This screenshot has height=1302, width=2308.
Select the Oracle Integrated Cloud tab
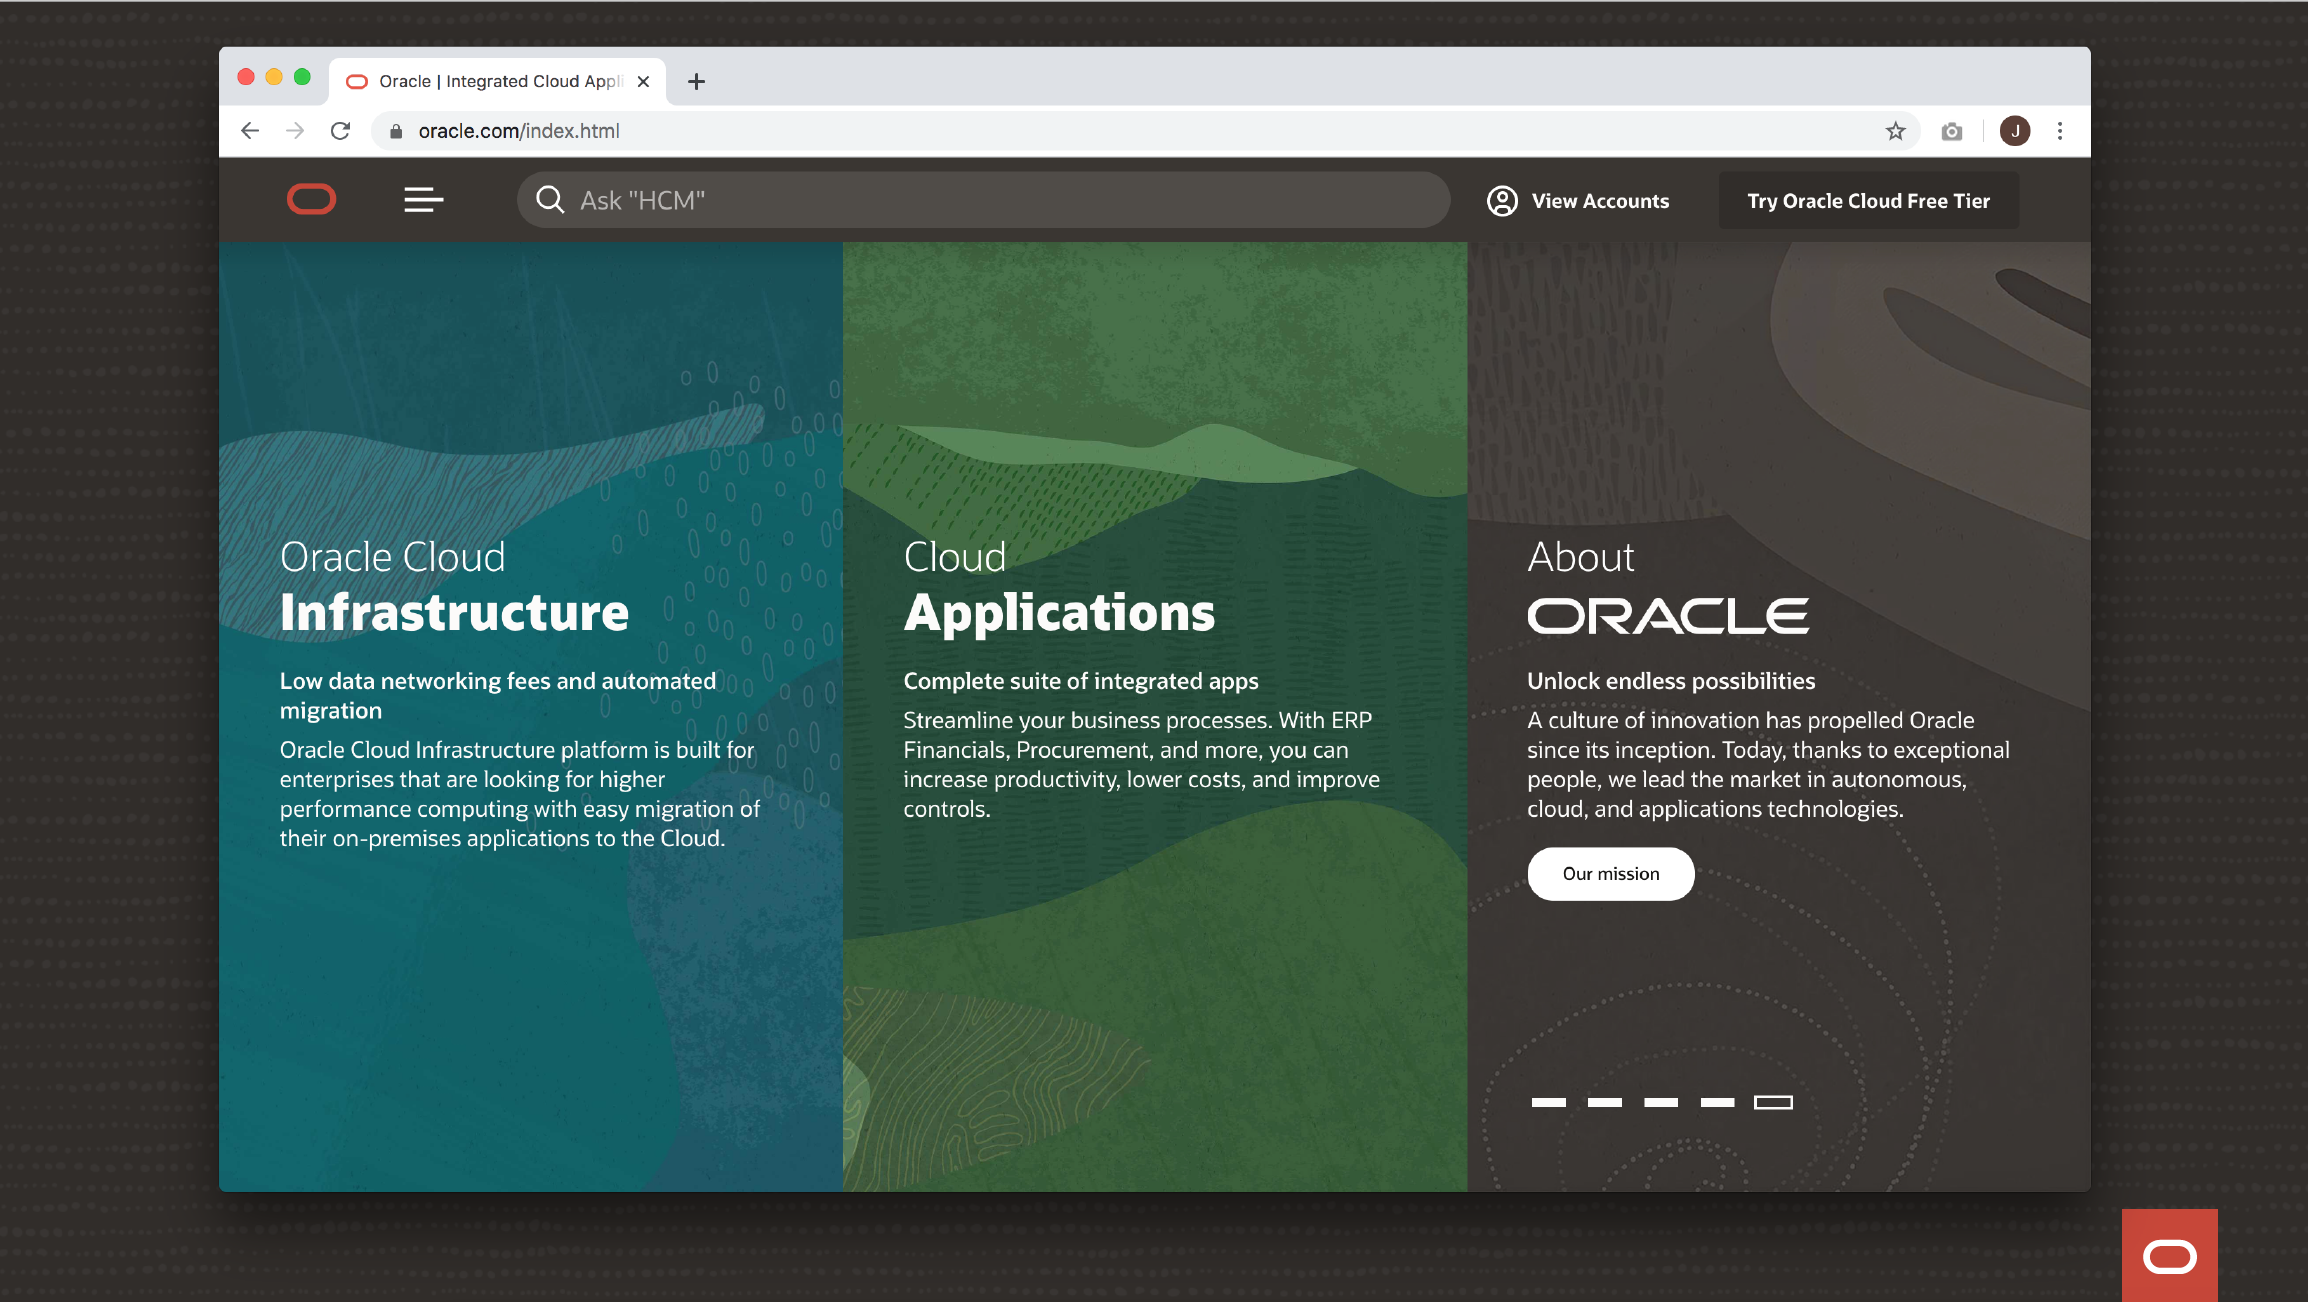point(497,81)
